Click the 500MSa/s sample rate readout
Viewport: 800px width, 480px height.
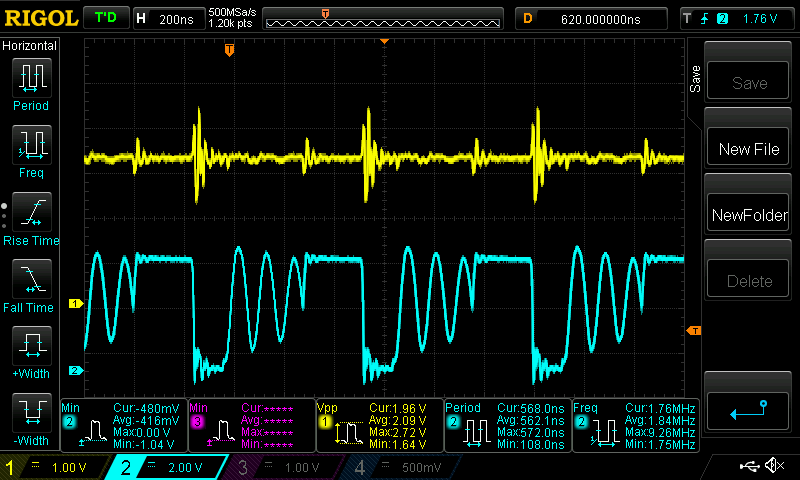click(232, 12)
